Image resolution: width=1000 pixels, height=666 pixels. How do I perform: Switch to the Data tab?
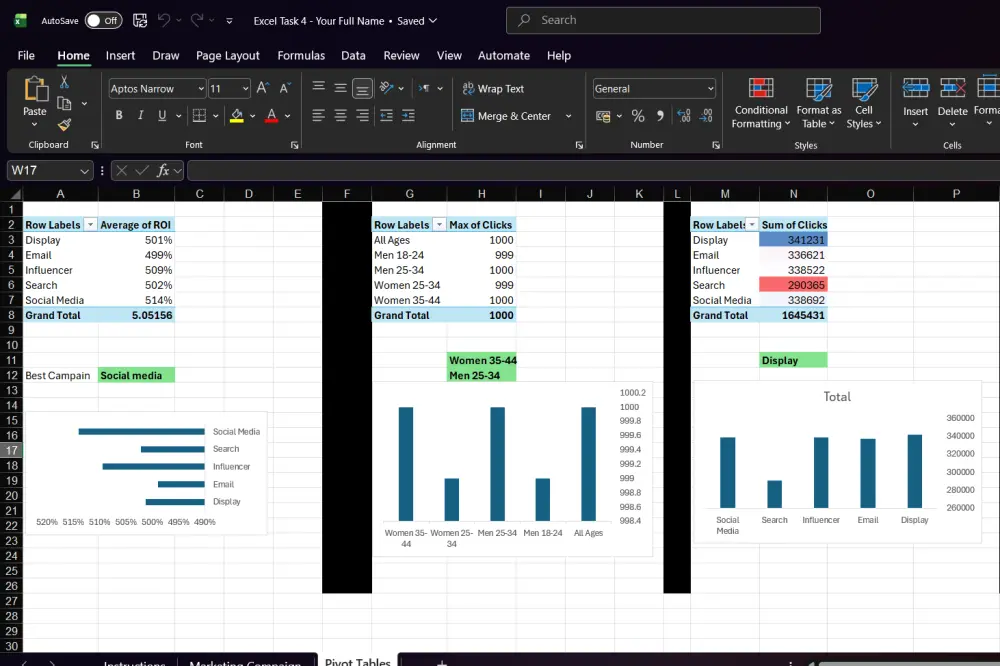coord(353,56)
